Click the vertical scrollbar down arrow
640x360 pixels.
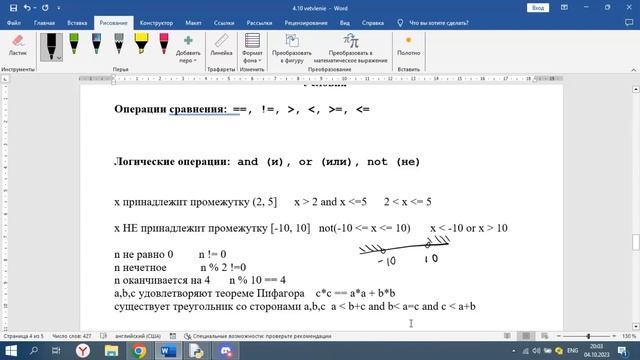pyautogui.click(x=636, y=326)
